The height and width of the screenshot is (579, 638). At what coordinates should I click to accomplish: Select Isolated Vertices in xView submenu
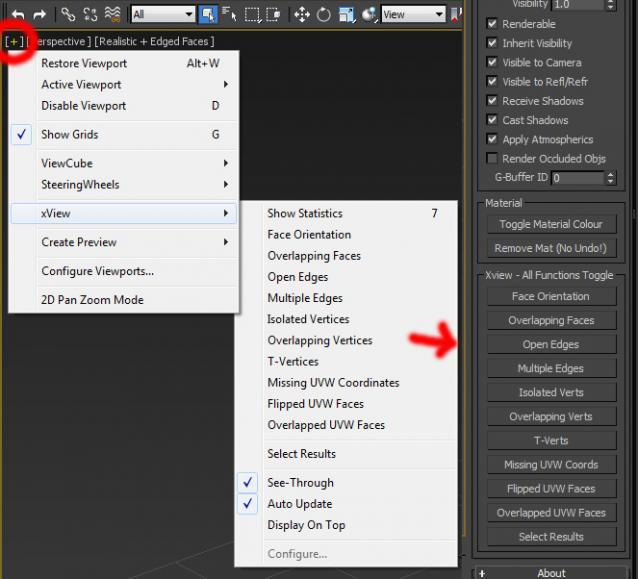click(x=346, y=319)
